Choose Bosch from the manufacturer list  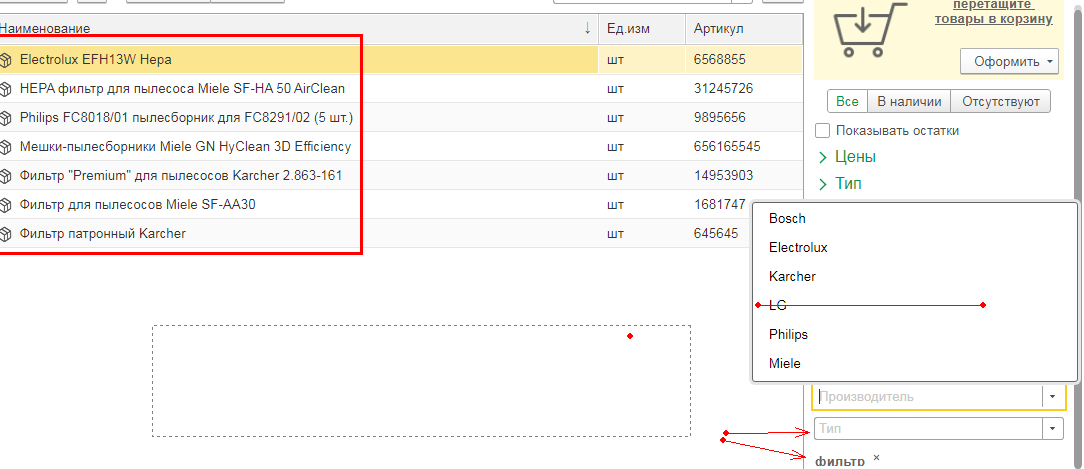click(787, 219)
